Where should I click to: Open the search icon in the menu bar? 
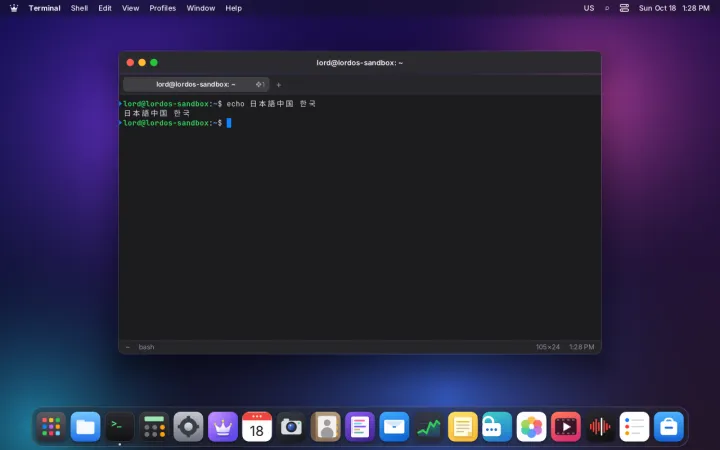(x=607, y=8)
